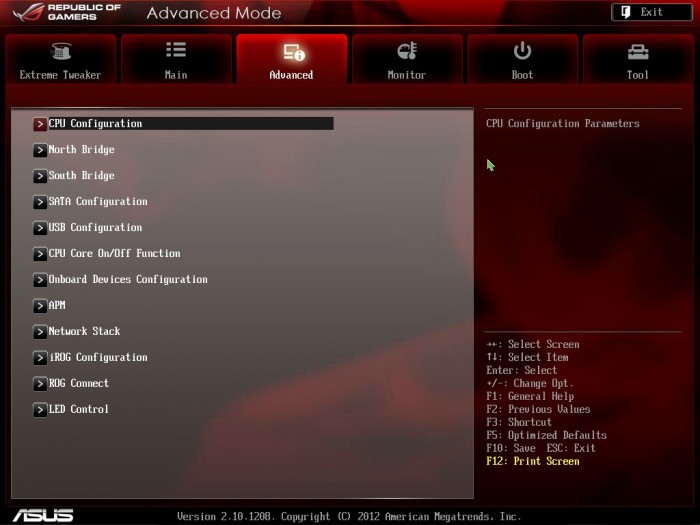Click the ASUS logo
The image size is (700, 525).
[x=43, y=515]
